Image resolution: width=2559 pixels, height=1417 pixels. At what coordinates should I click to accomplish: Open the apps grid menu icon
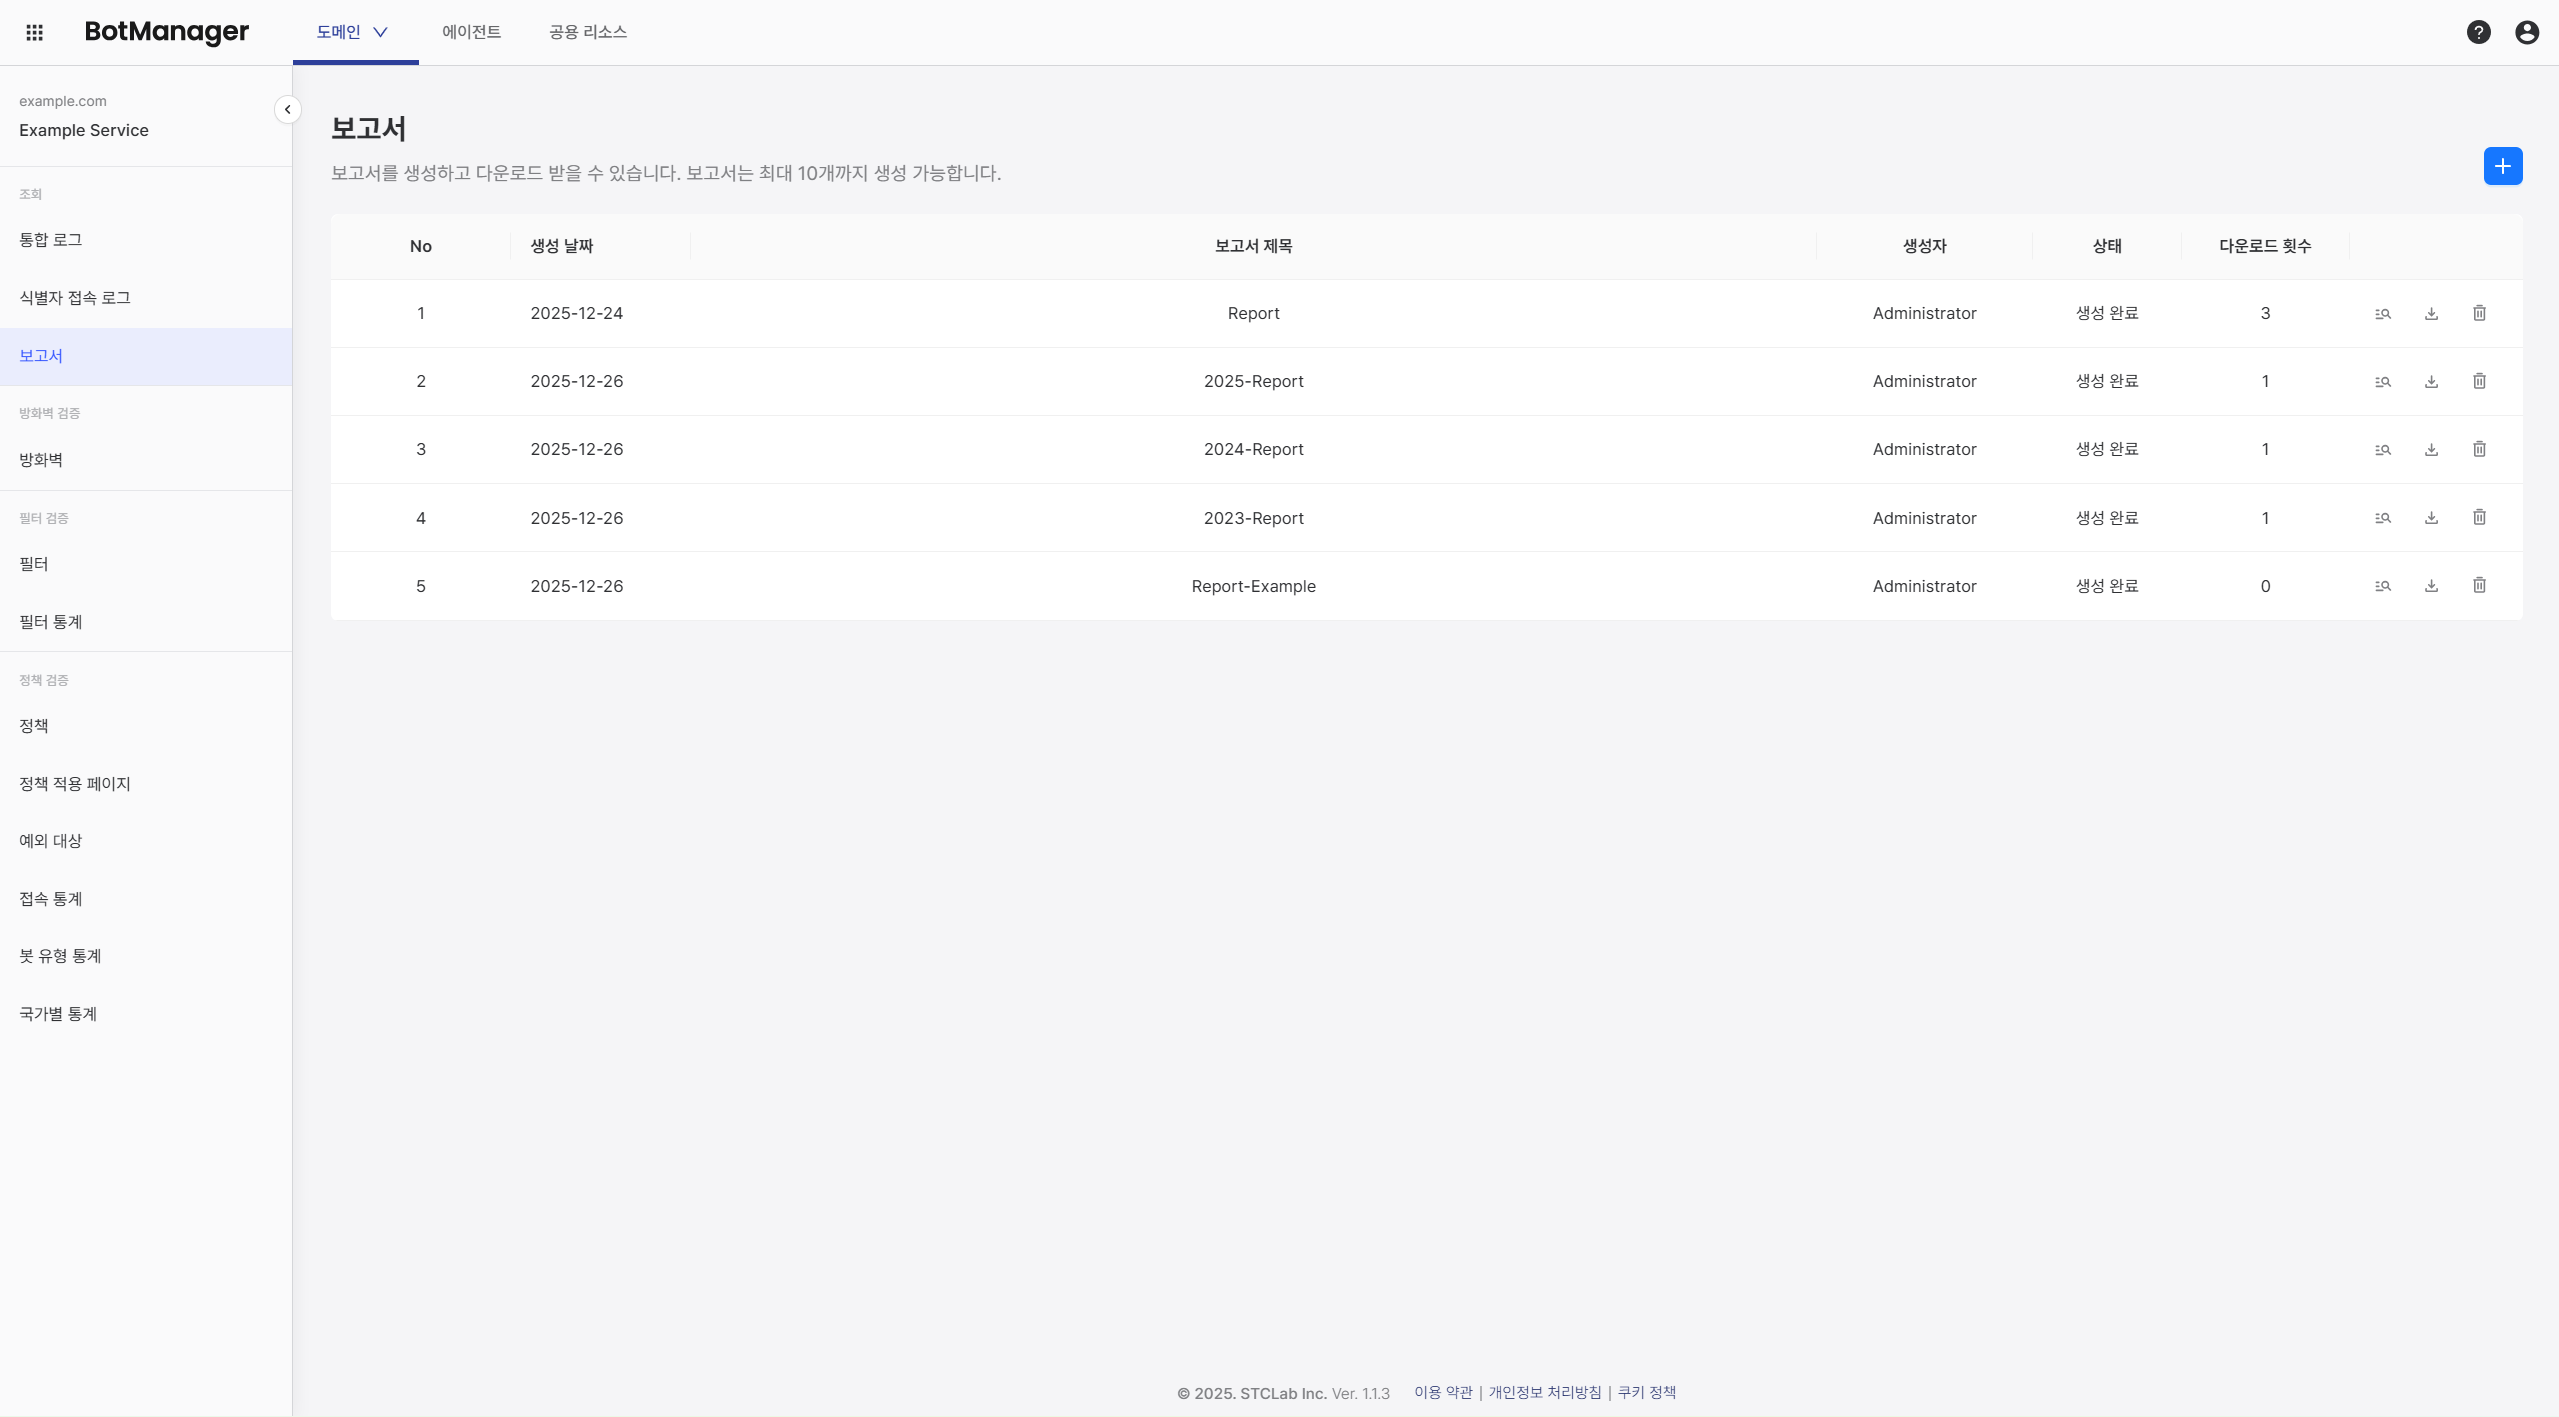pos(34,32)
